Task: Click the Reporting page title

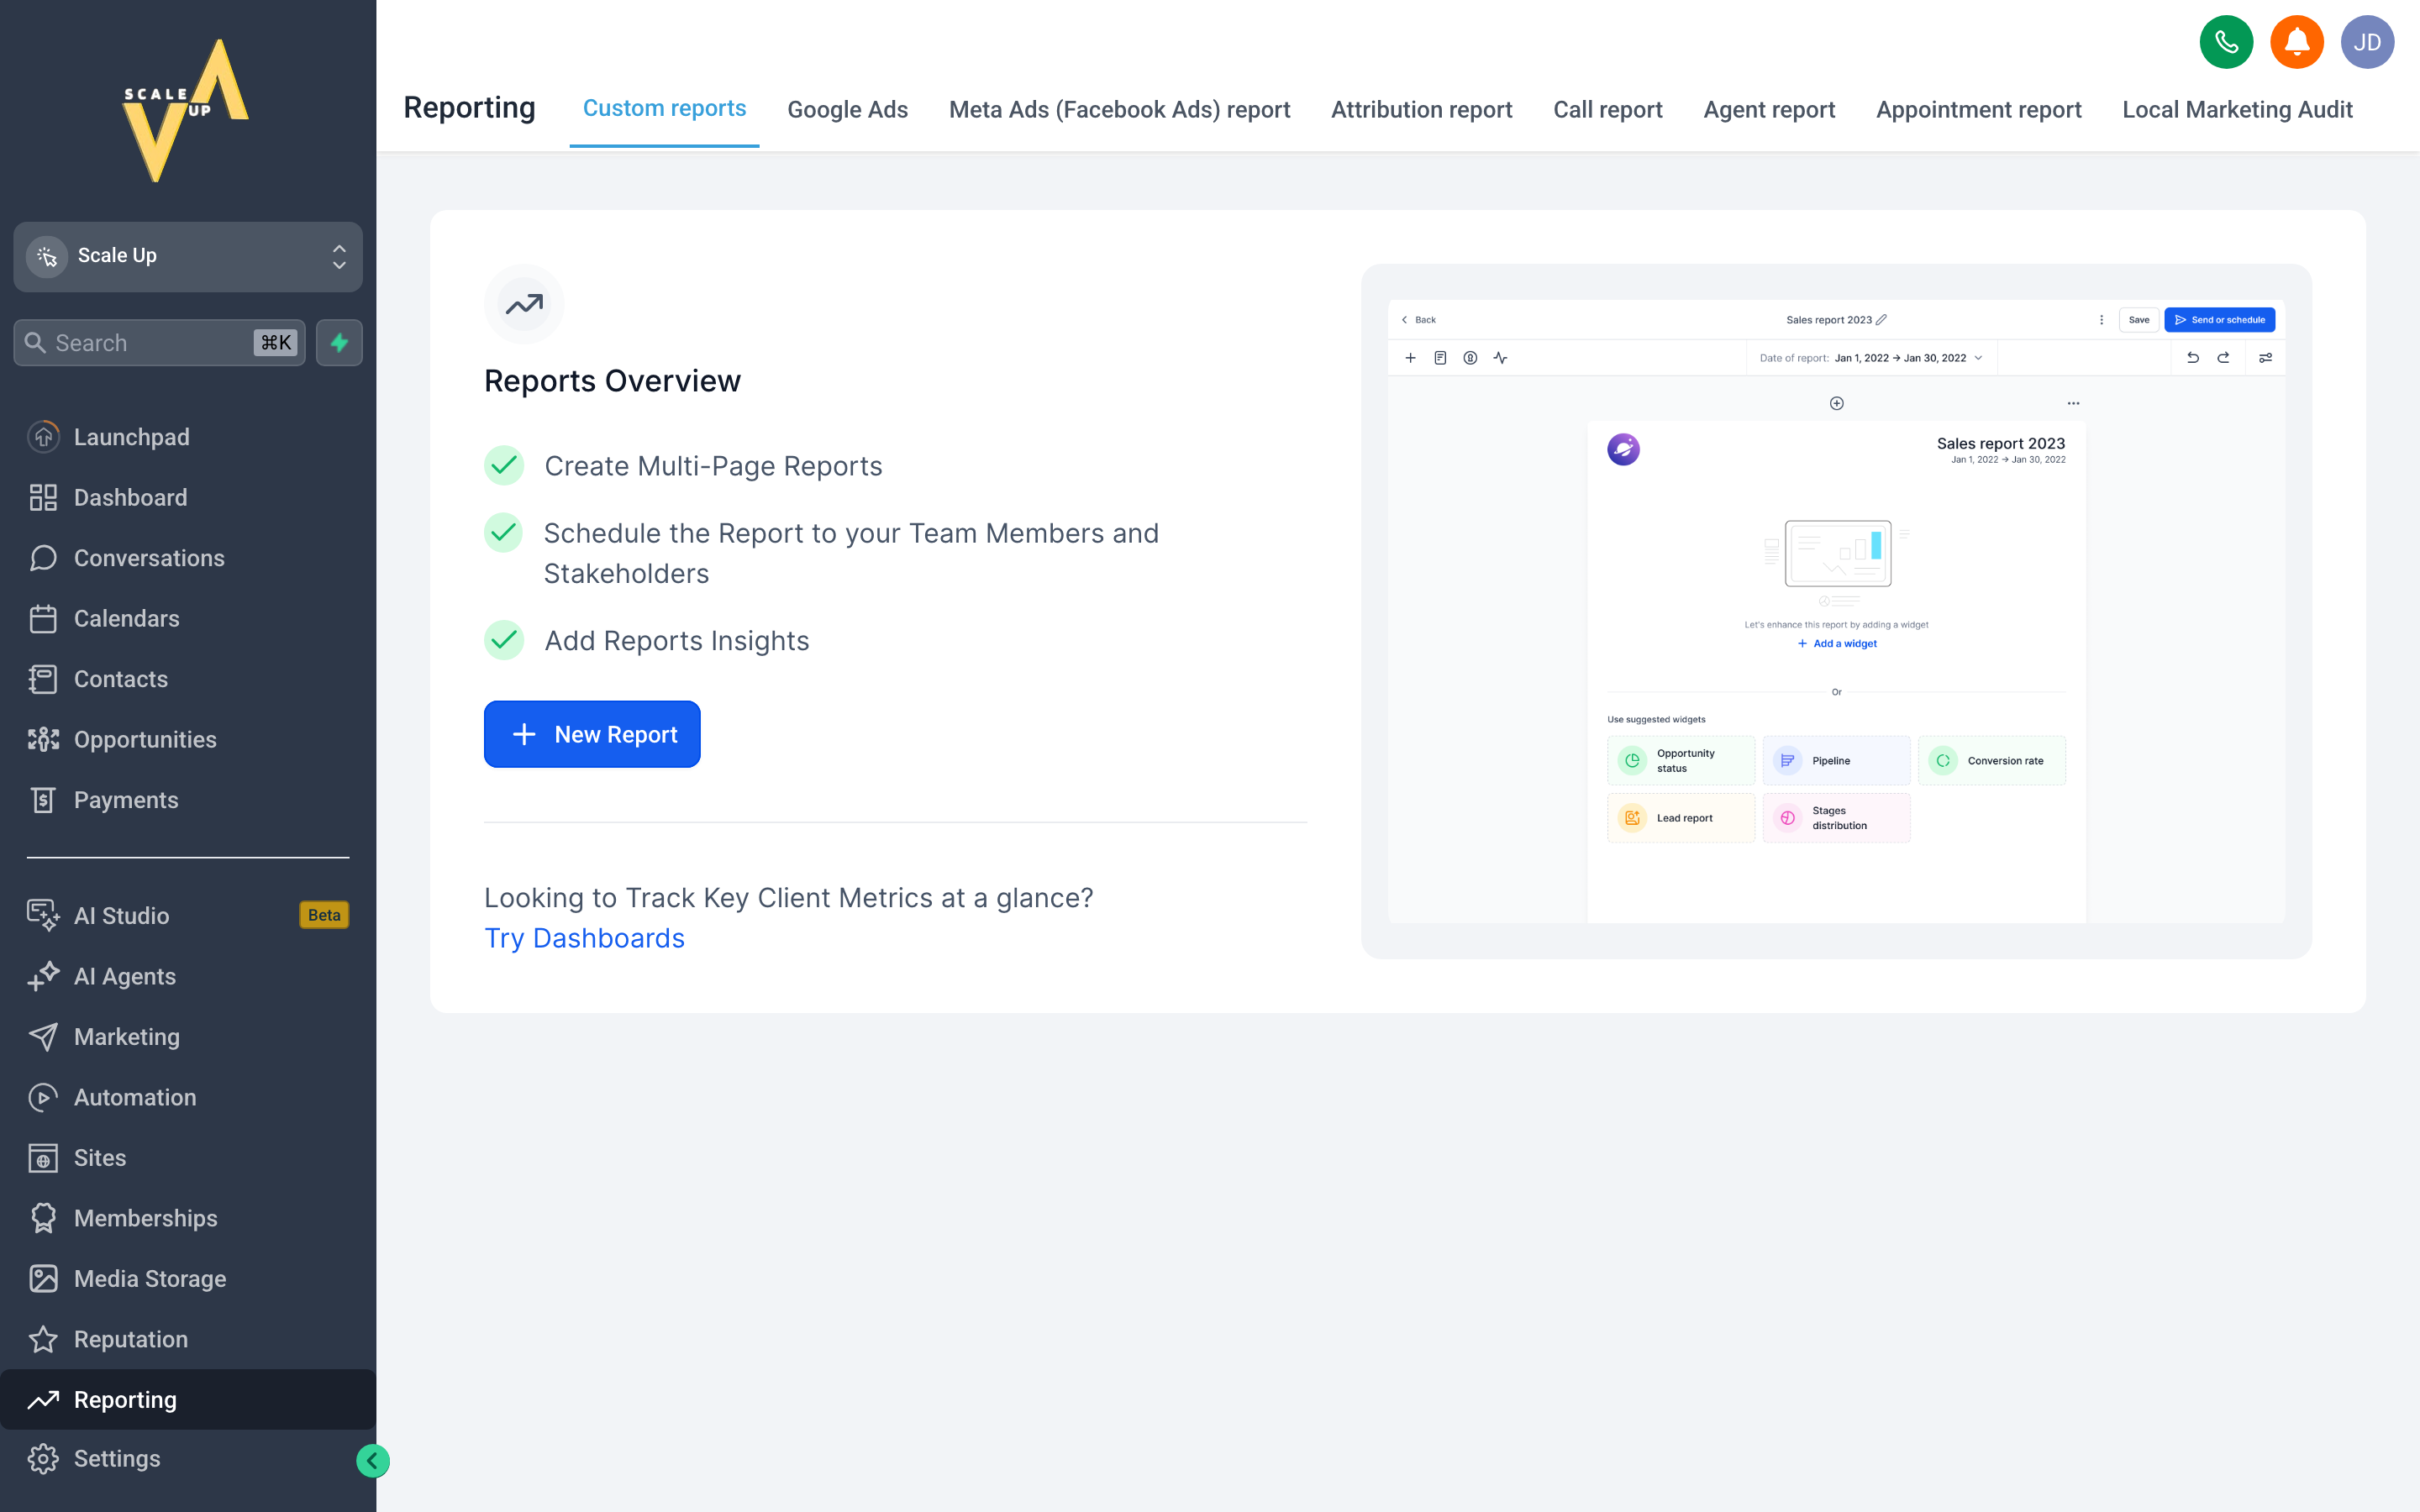Action: (469, 107)
